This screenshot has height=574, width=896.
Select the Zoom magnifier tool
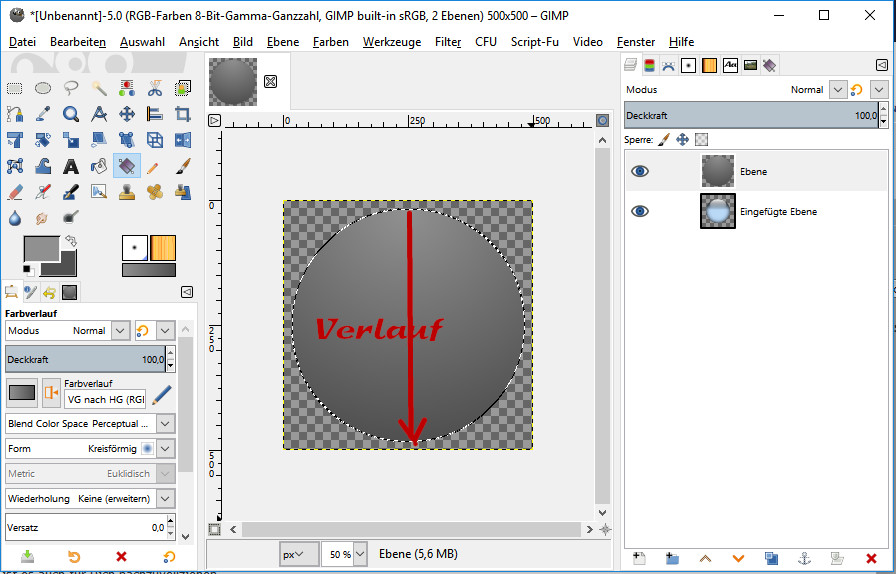click(71, 114)
